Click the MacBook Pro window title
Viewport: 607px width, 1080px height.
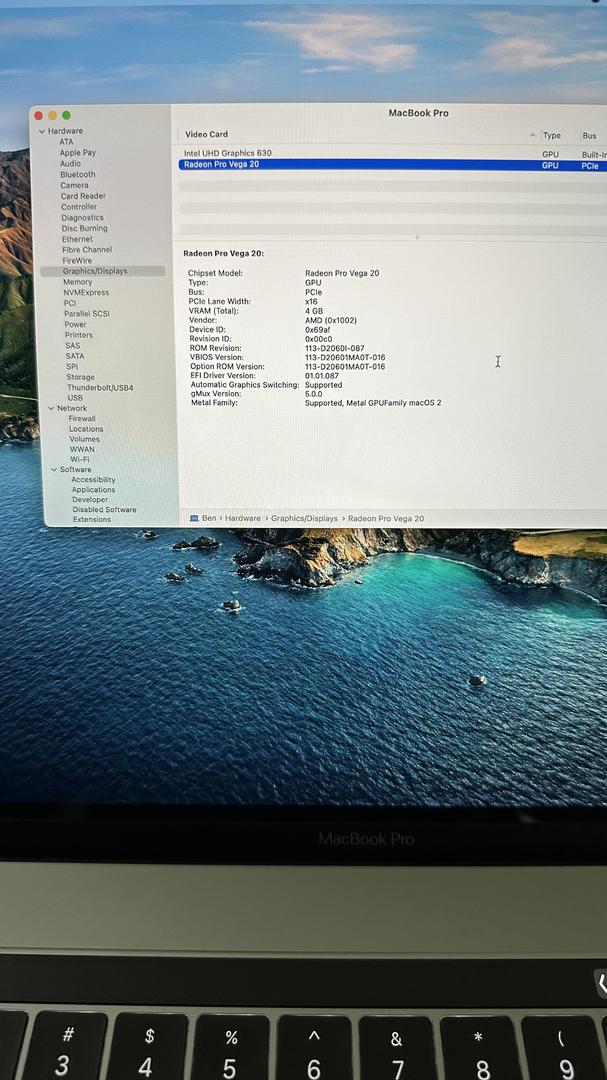pyautogui.click(x=418, y=113)
